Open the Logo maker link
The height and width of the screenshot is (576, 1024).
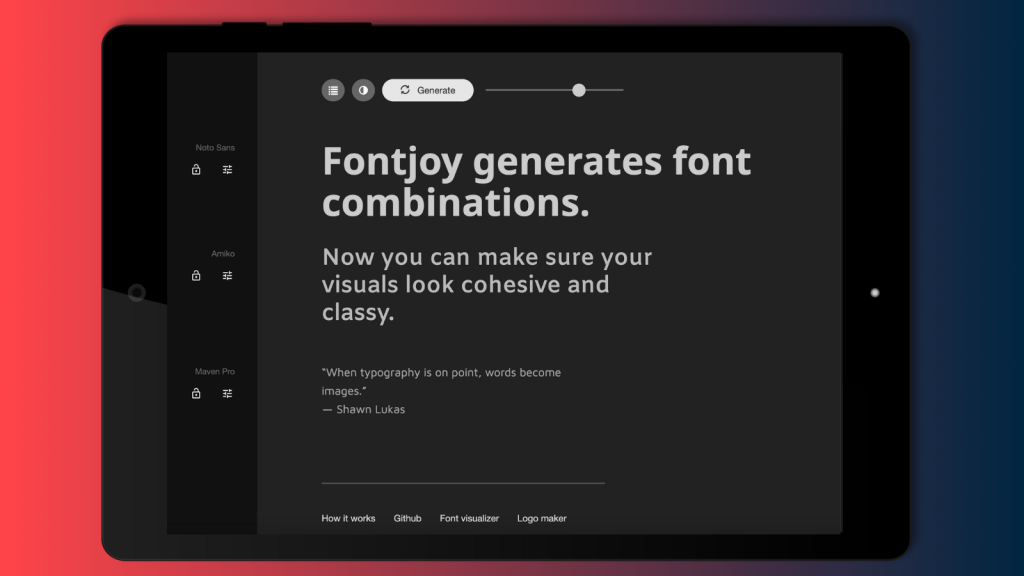[x=542, y=519]
